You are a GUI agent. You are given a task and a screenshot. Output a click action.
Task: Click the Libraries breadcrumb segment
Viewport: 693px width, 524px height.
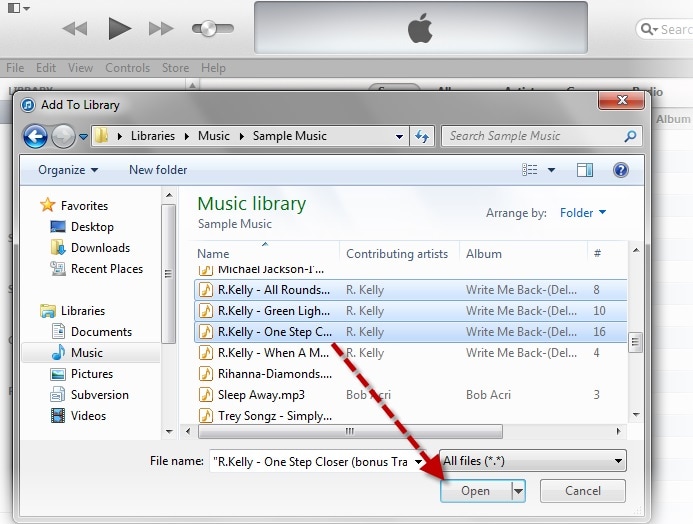point(153,136)
